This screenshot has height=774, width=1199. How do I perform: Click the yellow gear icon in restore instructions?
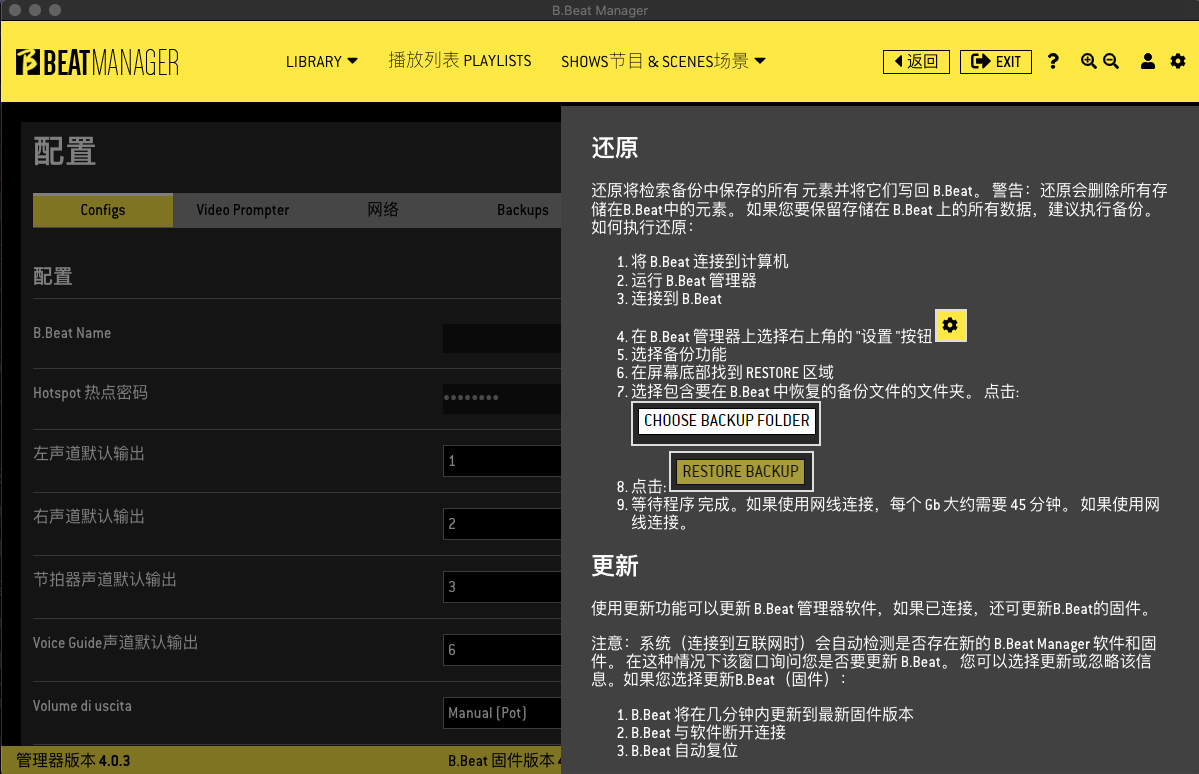pos(950,325)
